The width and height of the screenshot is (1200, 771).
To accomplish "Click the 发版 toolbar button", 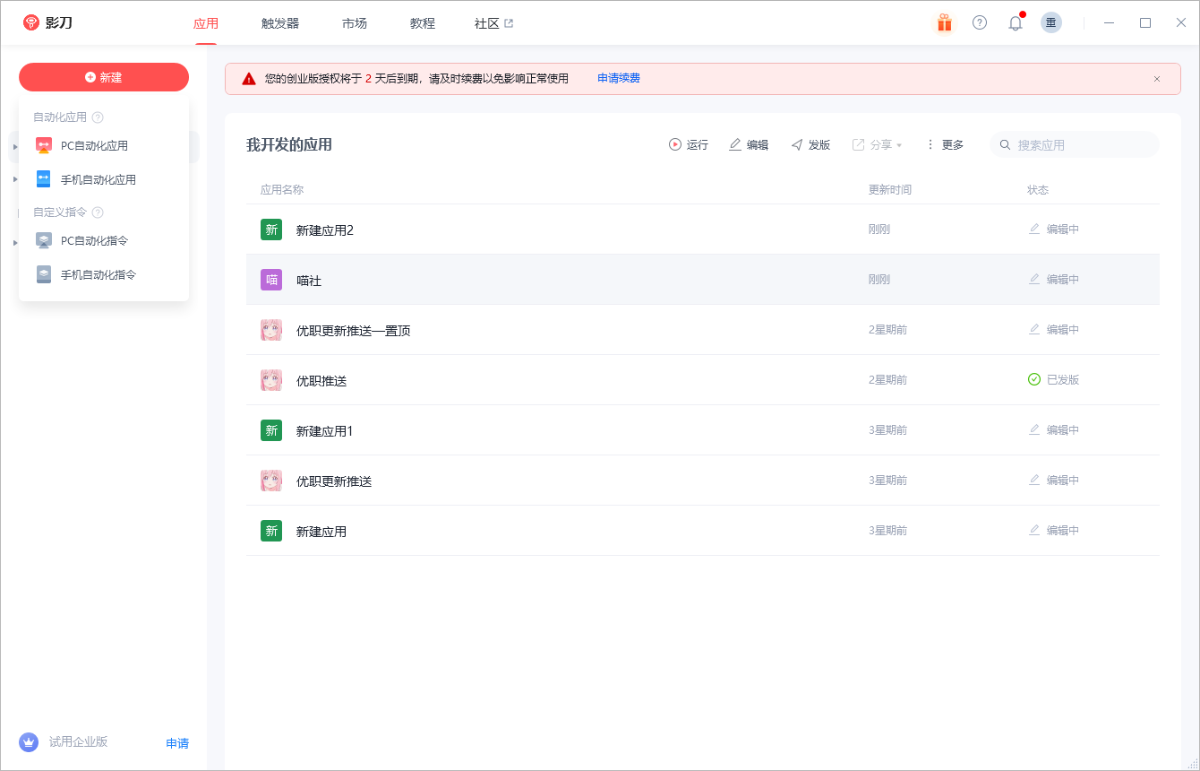I will 811,145.
